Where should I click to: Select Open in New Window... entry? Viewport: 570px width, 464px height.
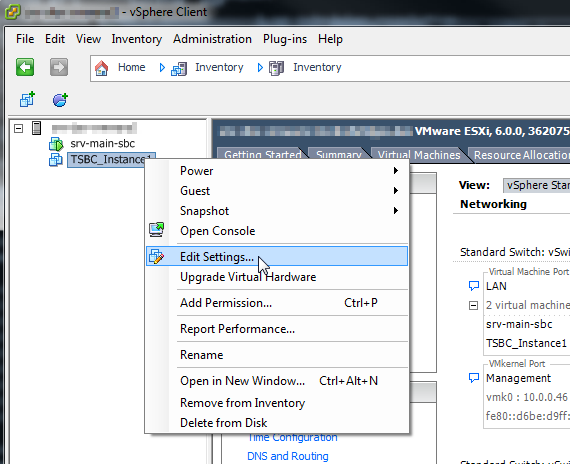point(277,381)
